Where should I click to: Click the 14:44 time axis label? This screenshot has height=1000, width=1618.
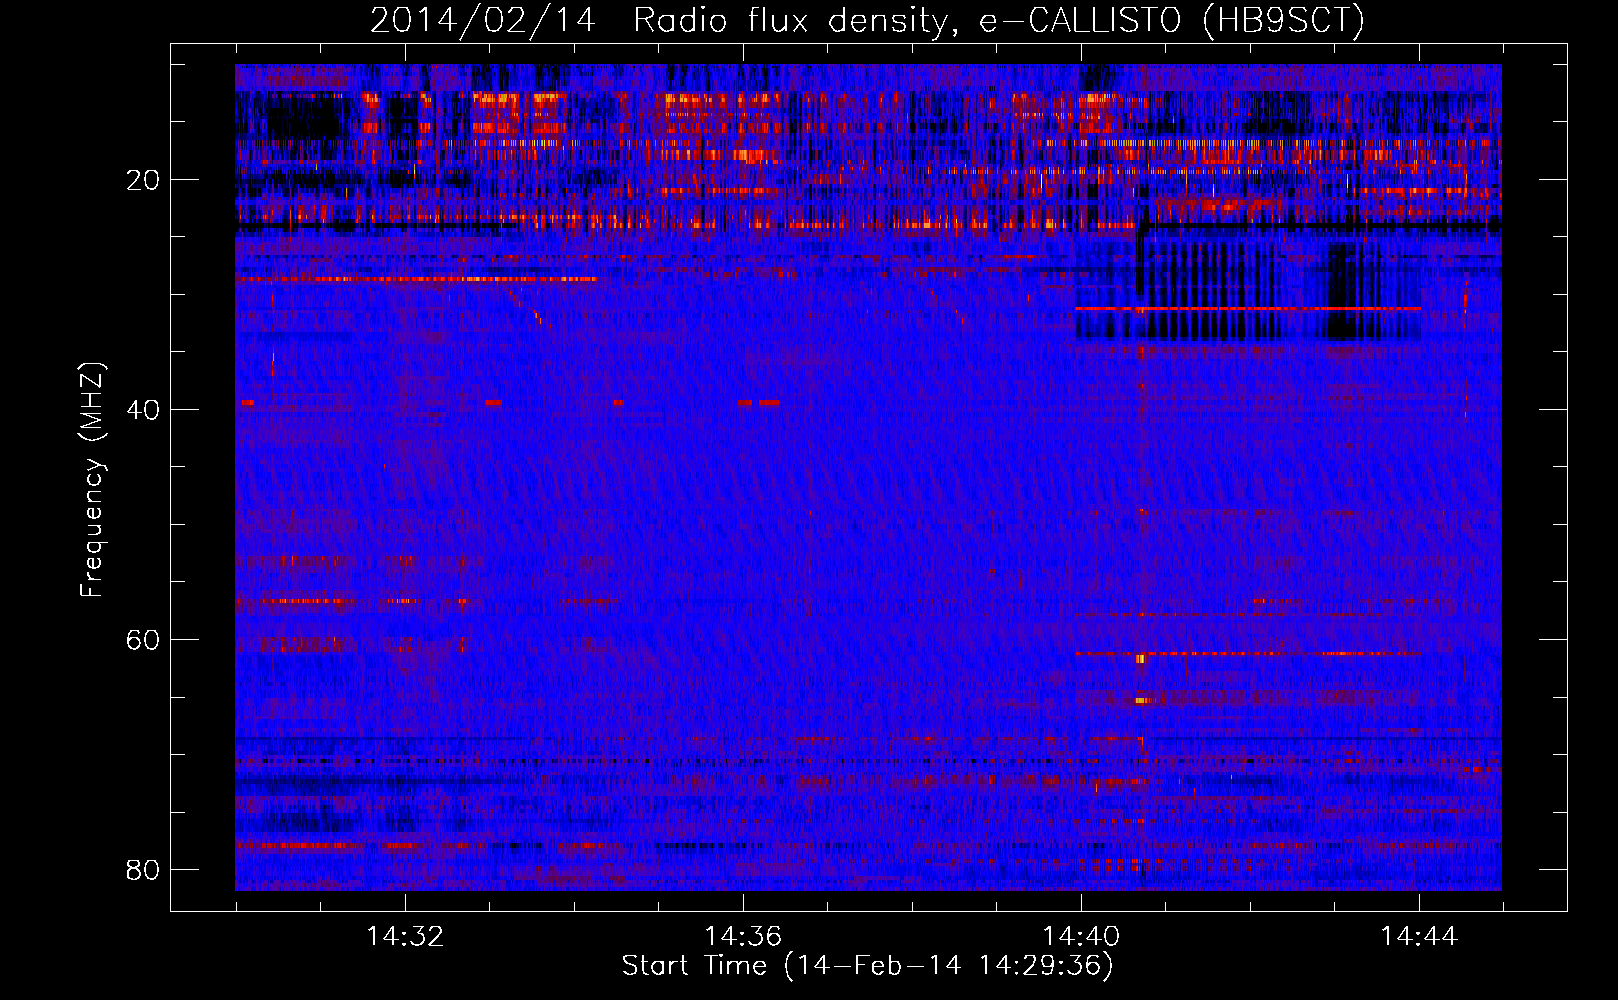point(1419,937)
